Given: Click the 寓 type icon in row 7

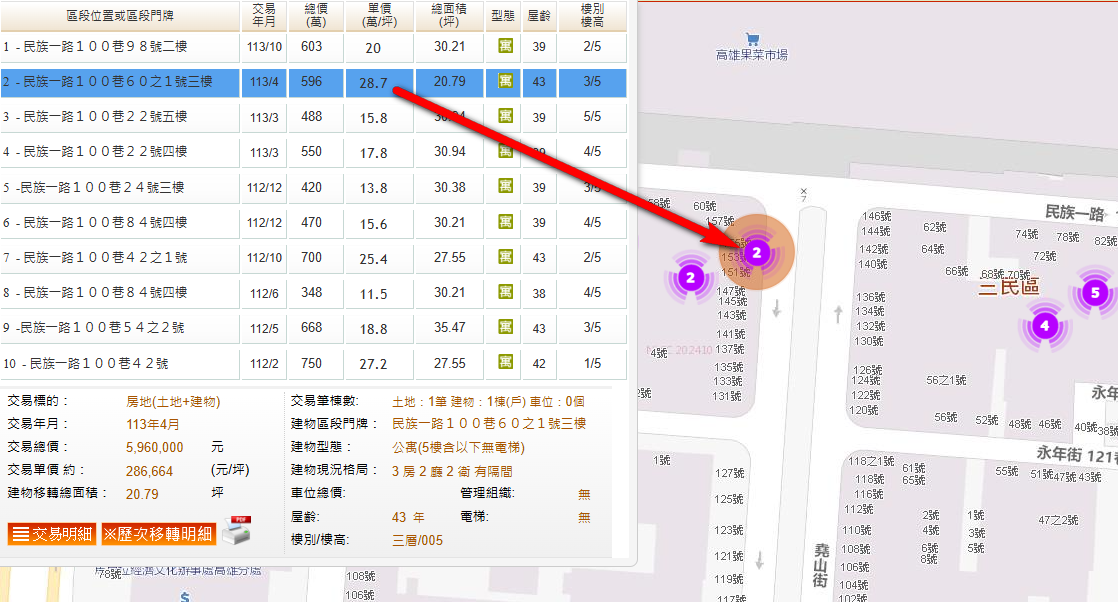Looking at the screenshot, I should tap(505, 258).
